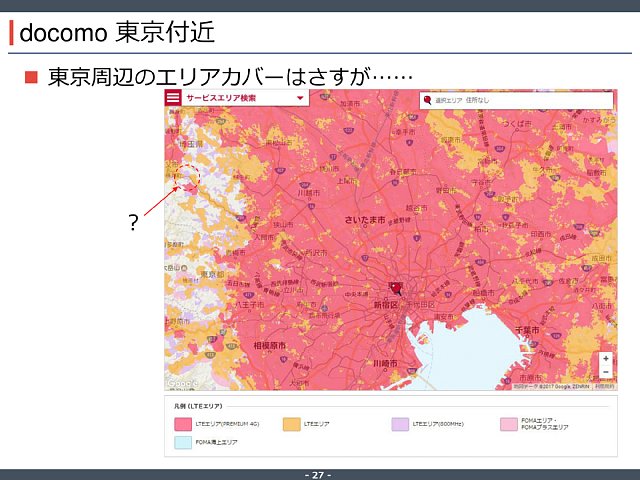This screenshot has height=480, width=640.
Task: Click the 八王子市 label on the map
Action: point(250,304)
